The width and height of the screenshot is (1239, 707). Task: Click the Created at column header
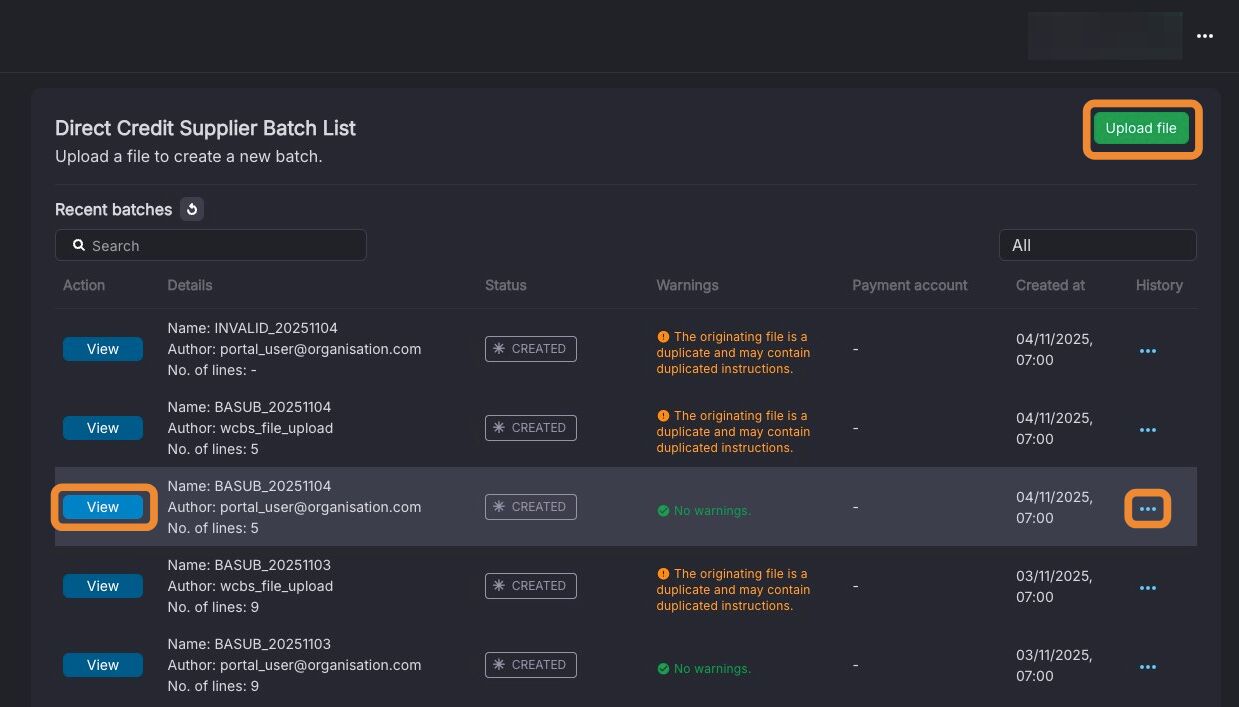[1050, 285]
